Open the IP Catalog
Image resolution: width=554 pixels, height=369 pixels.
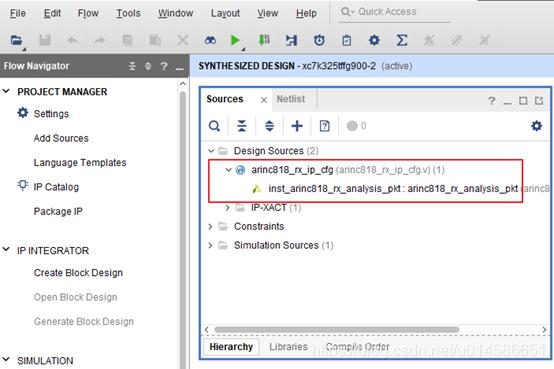click(56, 187)
